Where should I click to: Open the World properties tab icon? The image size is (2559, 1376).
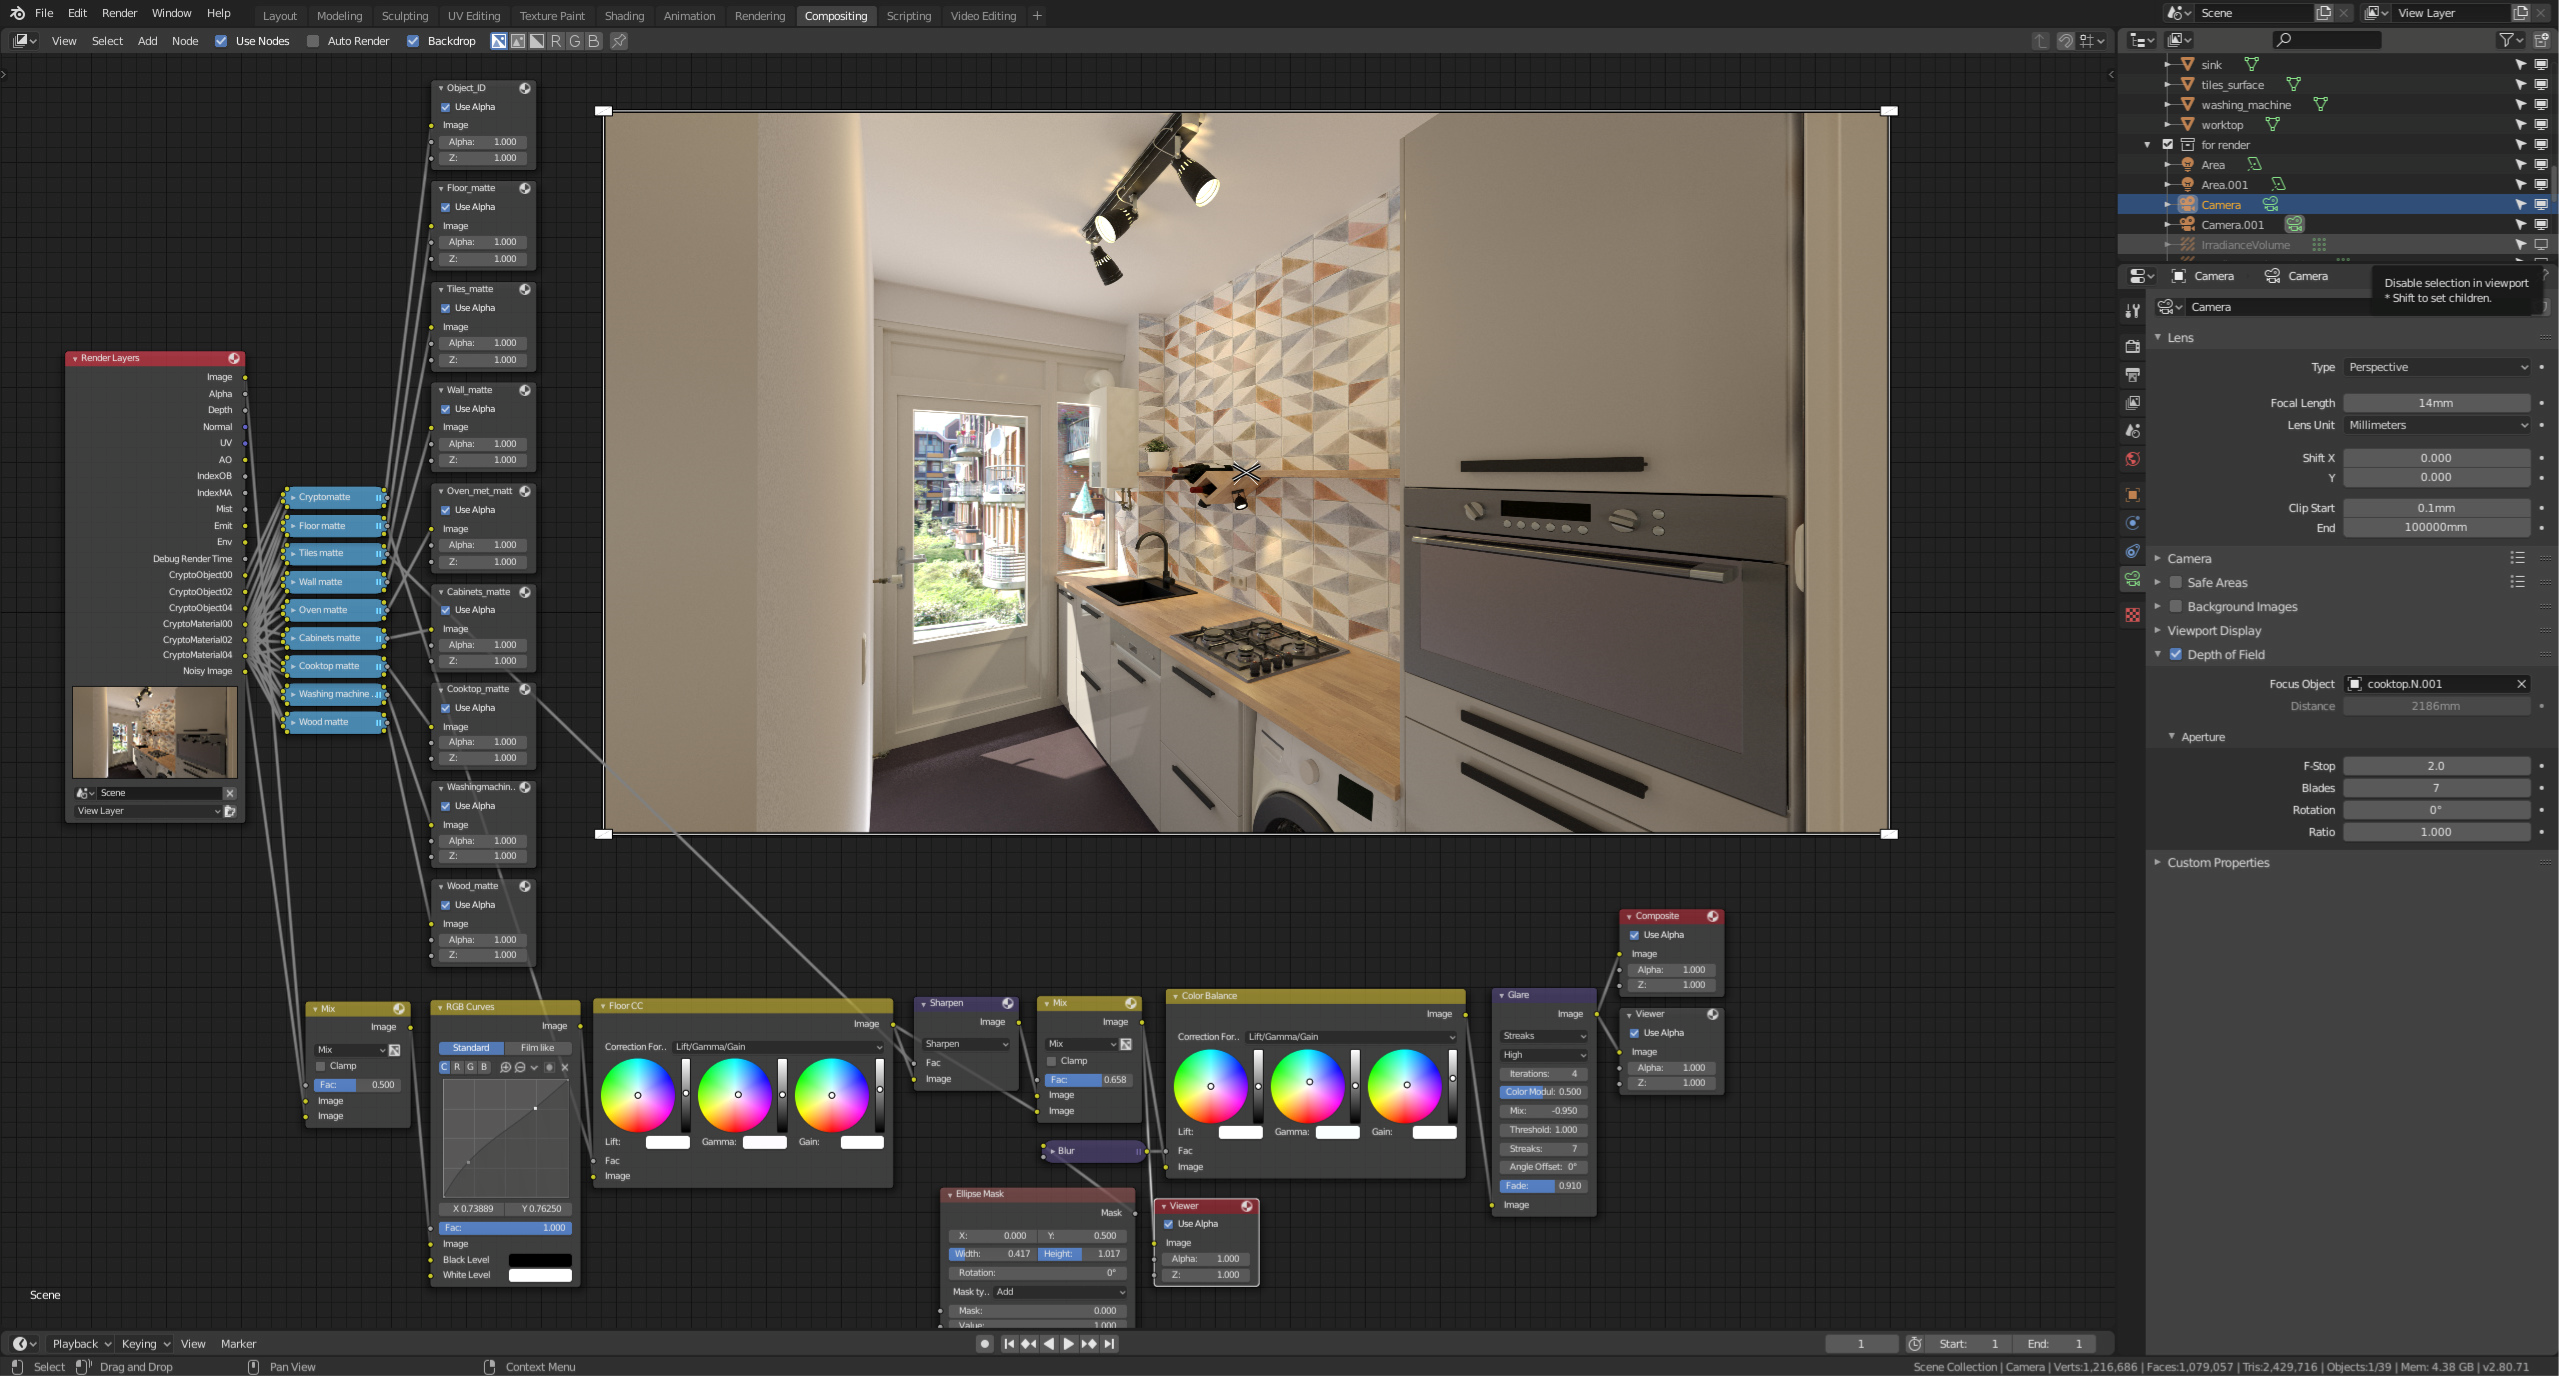(2132, 459)
